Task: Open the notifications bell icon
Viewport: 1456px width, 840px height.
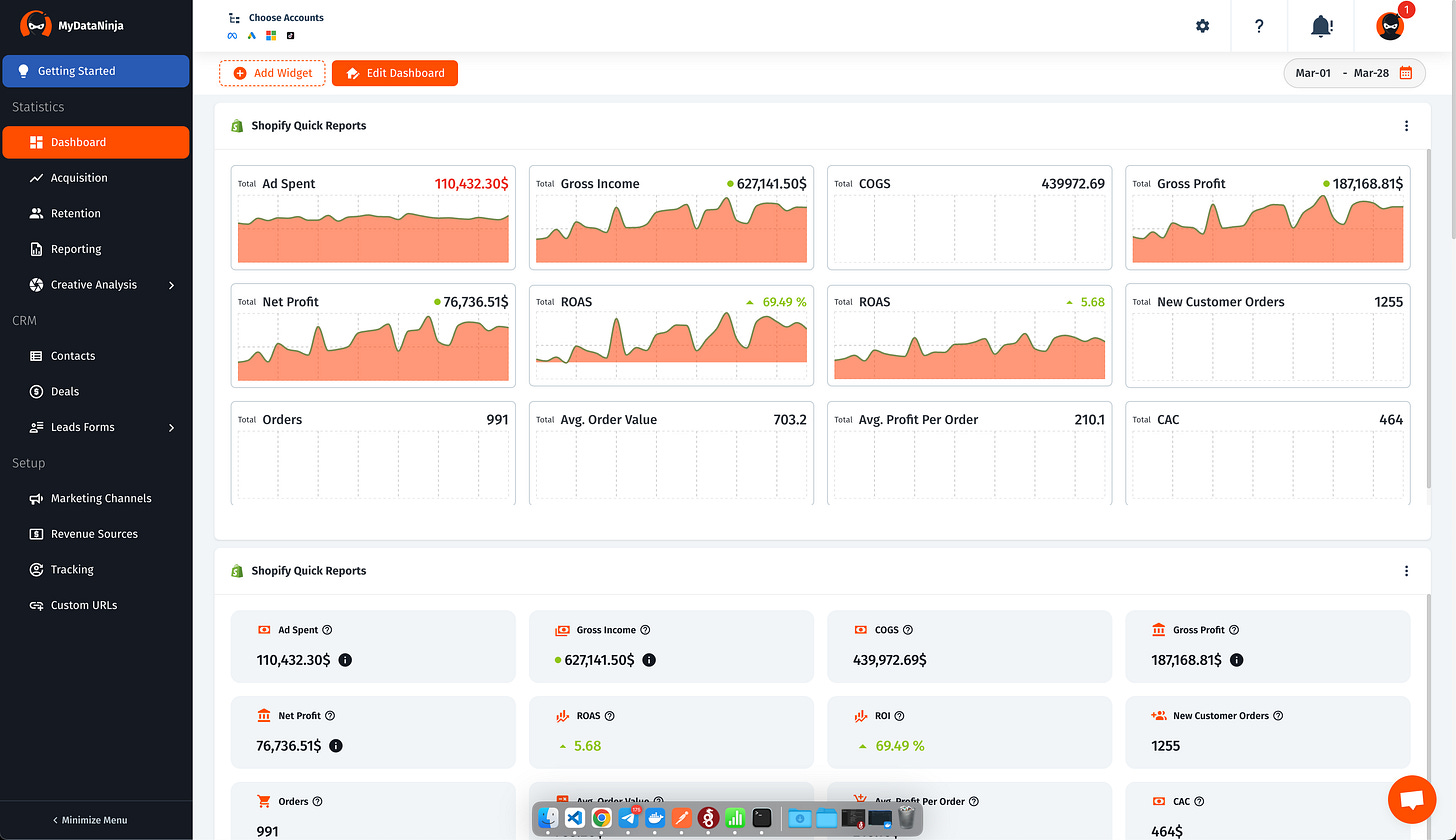Action: pyautogui.click(x=1322, y=26)
